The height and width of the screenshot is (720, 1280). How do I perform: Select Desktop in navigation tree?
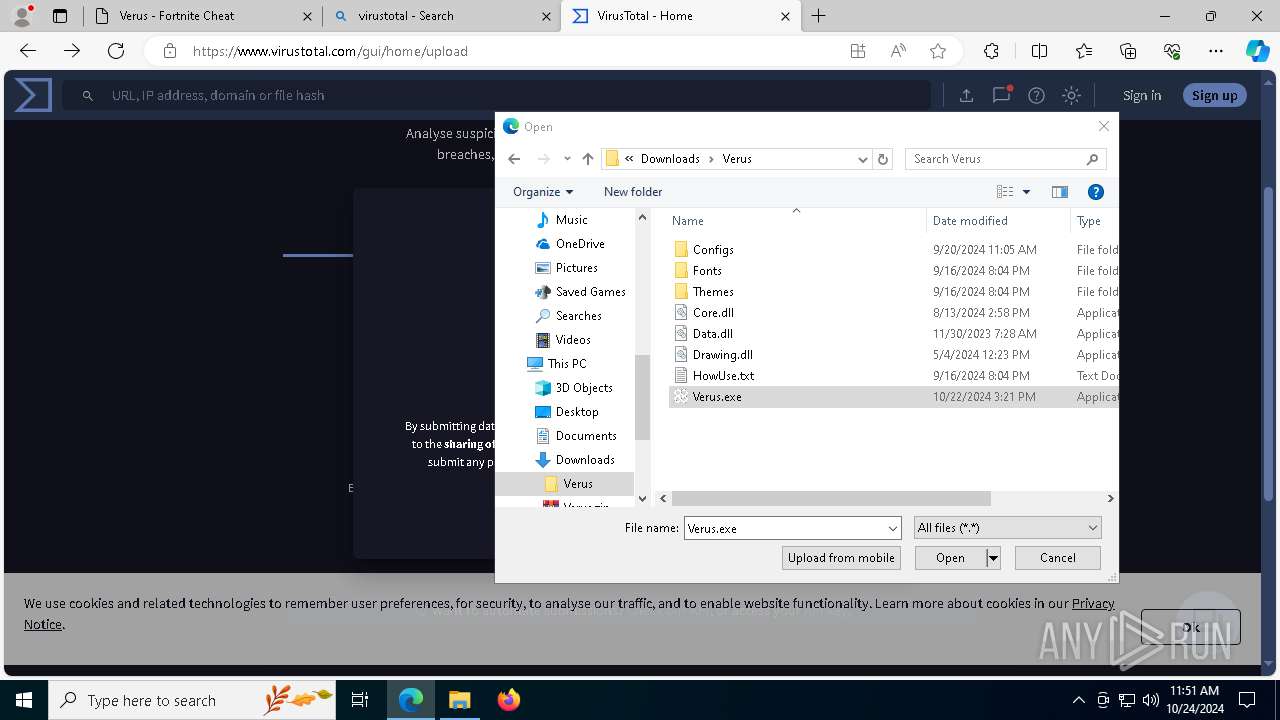[x=577, y=412]
